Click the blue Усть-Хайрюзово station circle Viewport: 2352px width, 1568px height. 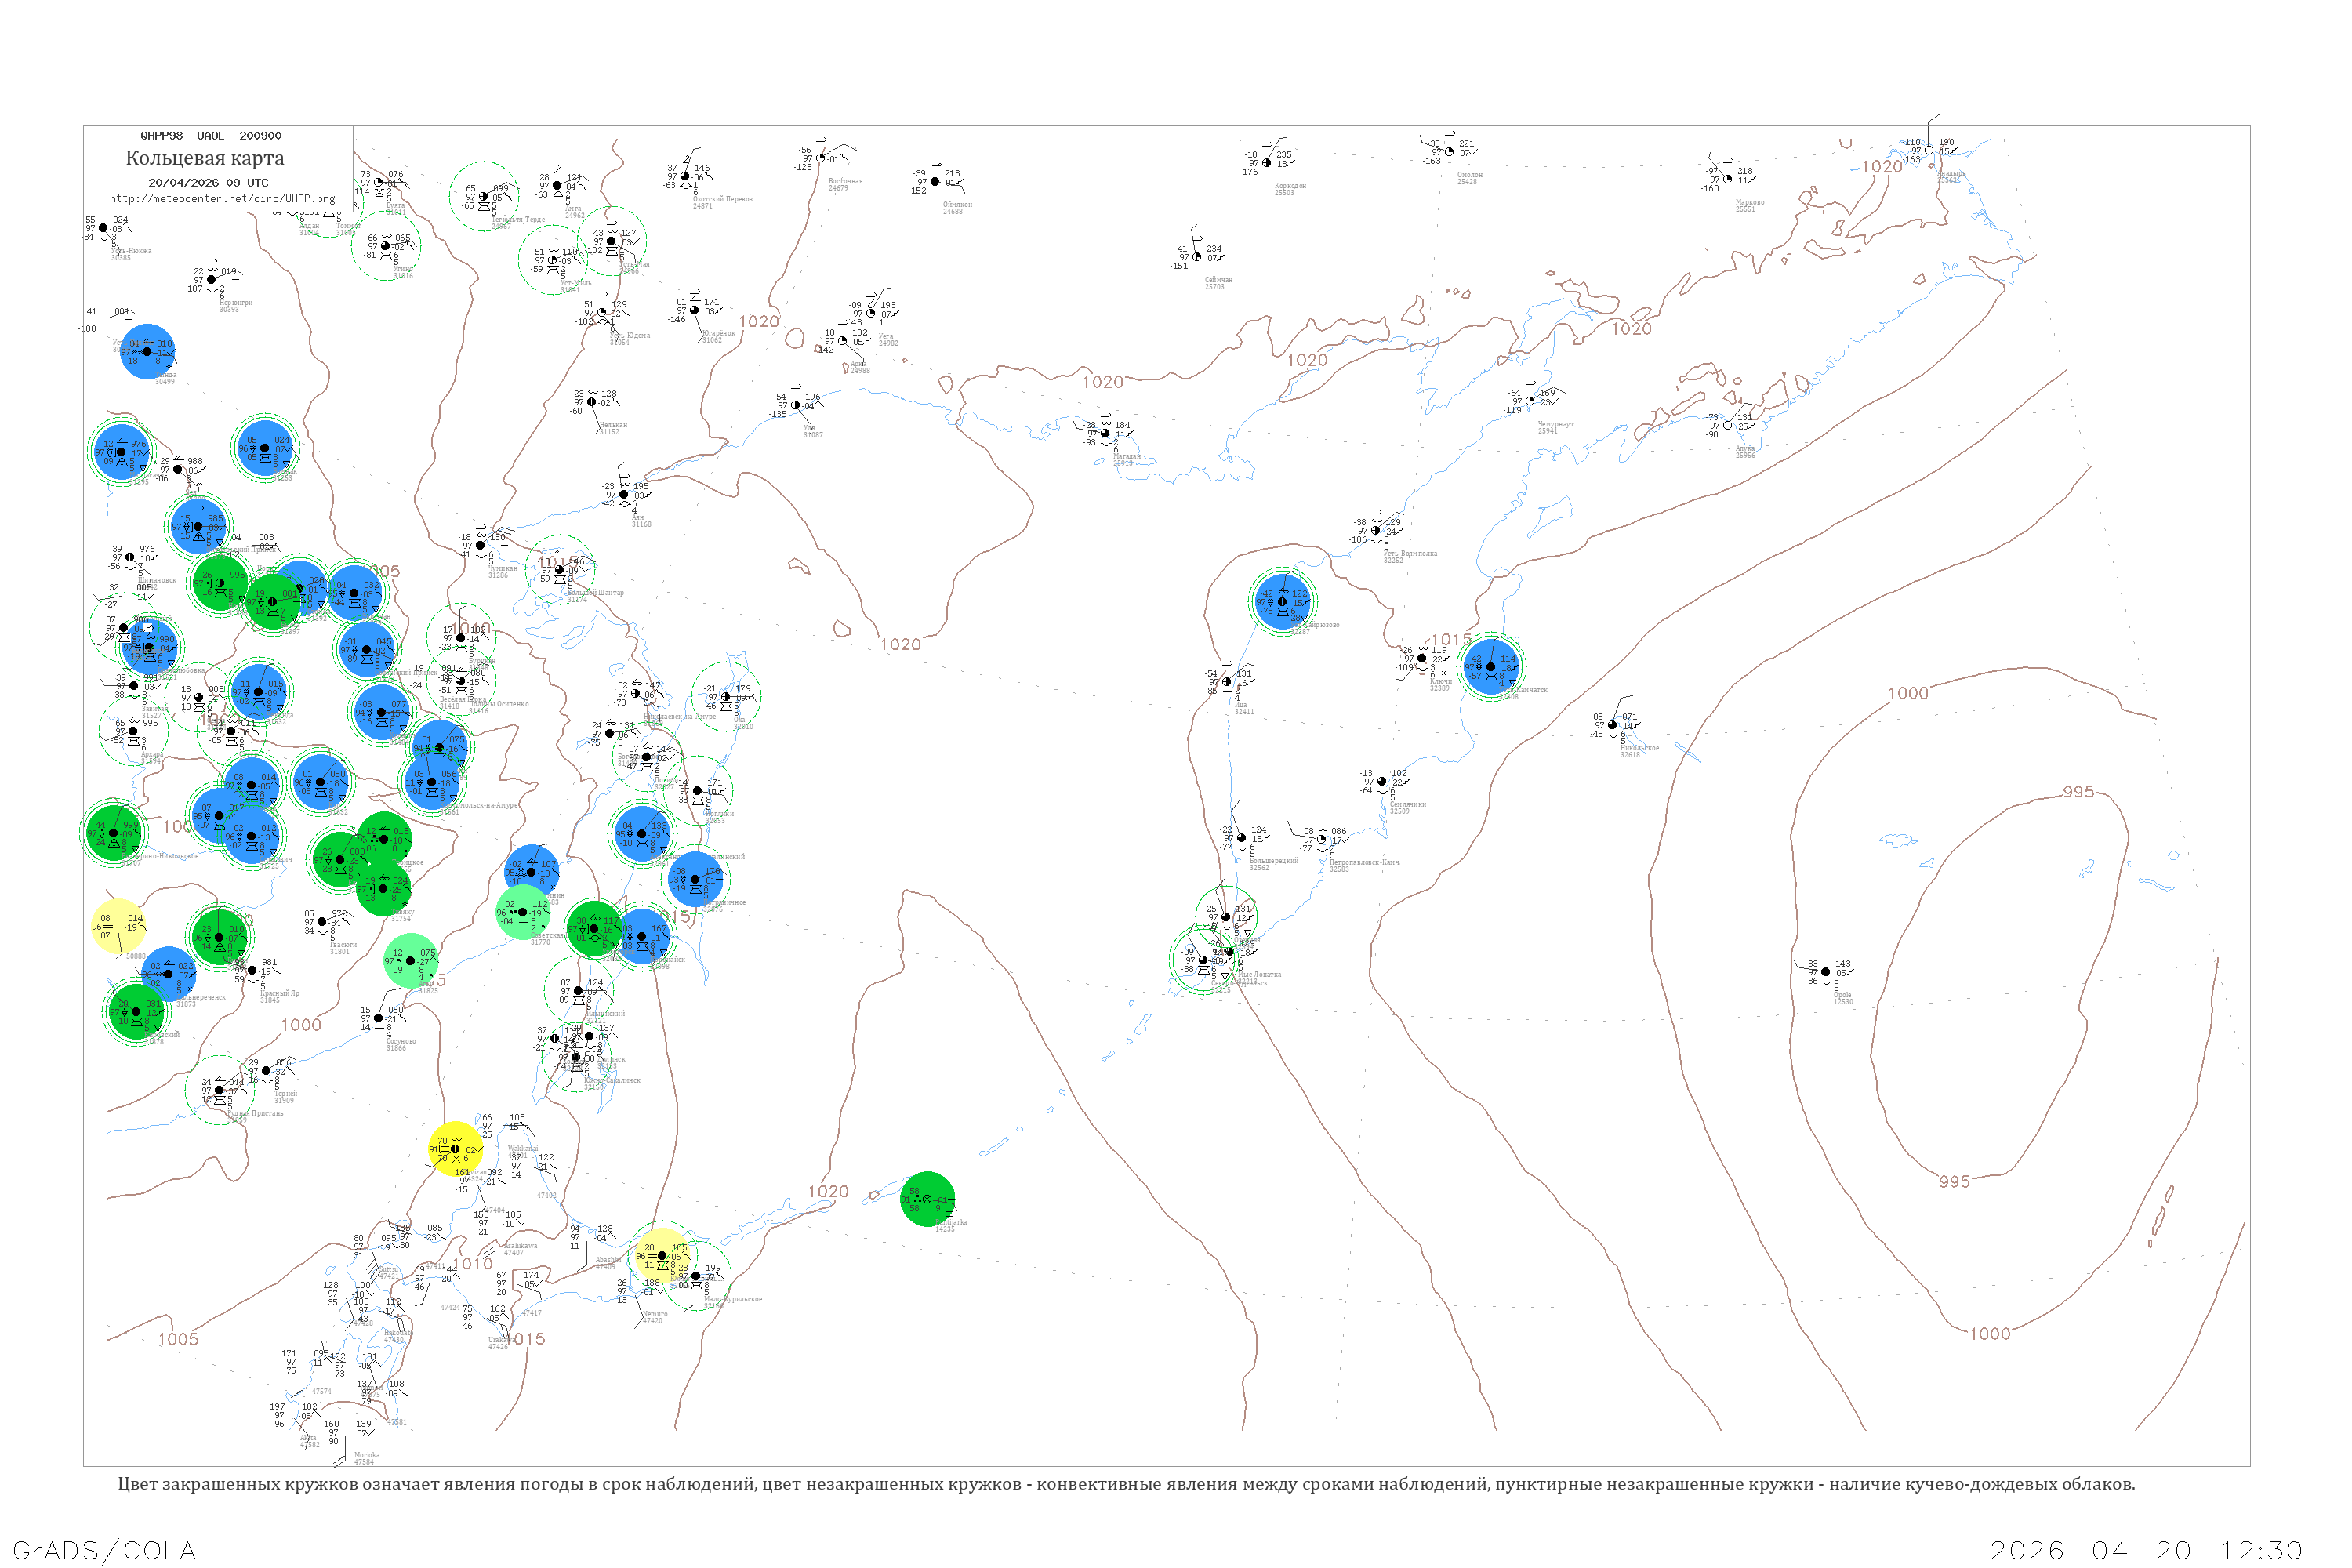pos(1282,602)
